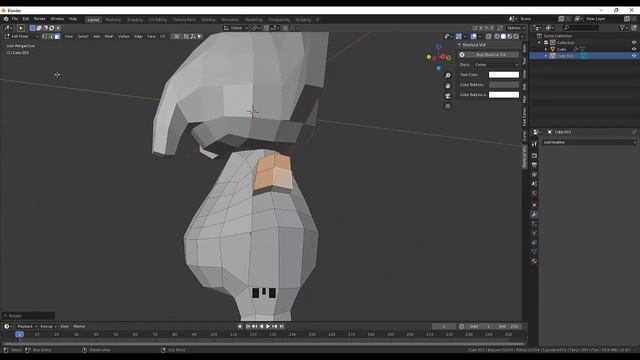Expand the Cube.001 object in outliner
640x360 pixels.
point(546,56)
